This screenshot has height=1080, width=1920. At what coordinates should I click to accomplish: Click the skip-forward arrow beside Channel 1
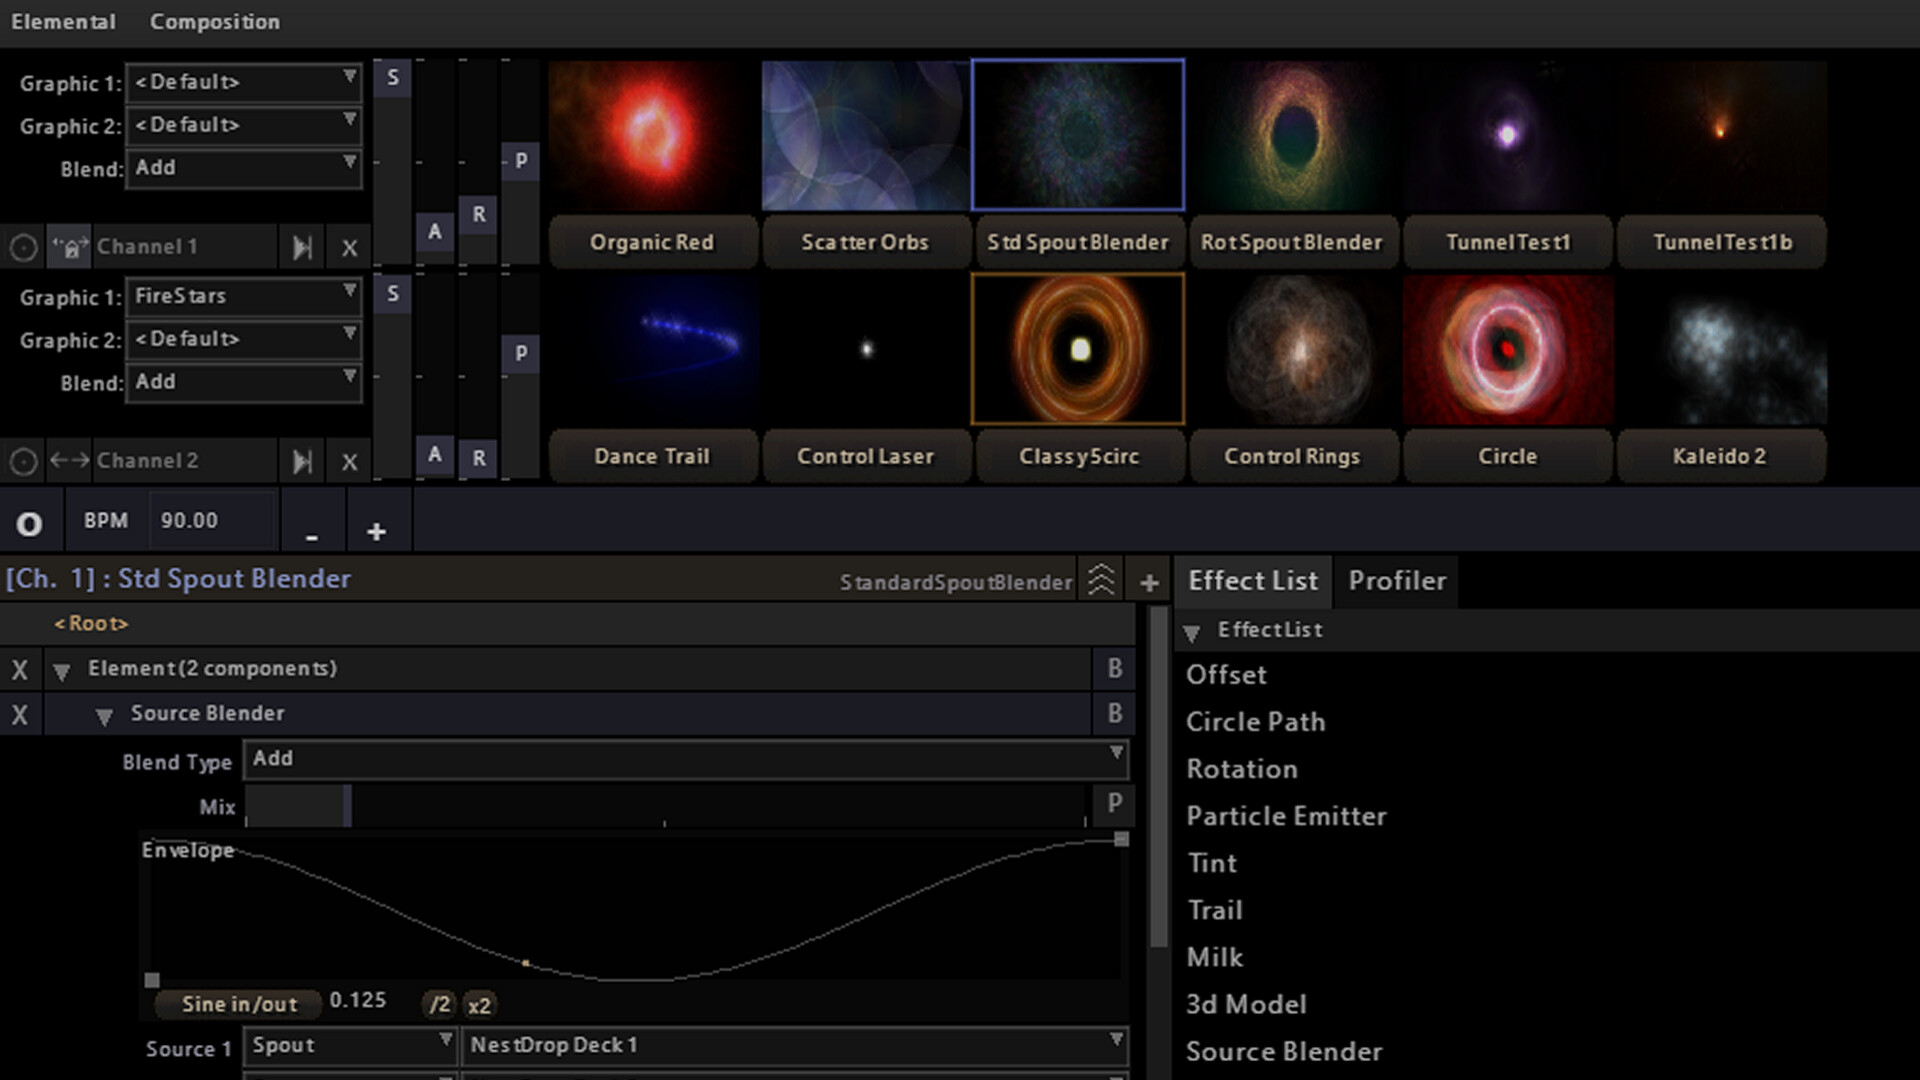pos(302,246)
